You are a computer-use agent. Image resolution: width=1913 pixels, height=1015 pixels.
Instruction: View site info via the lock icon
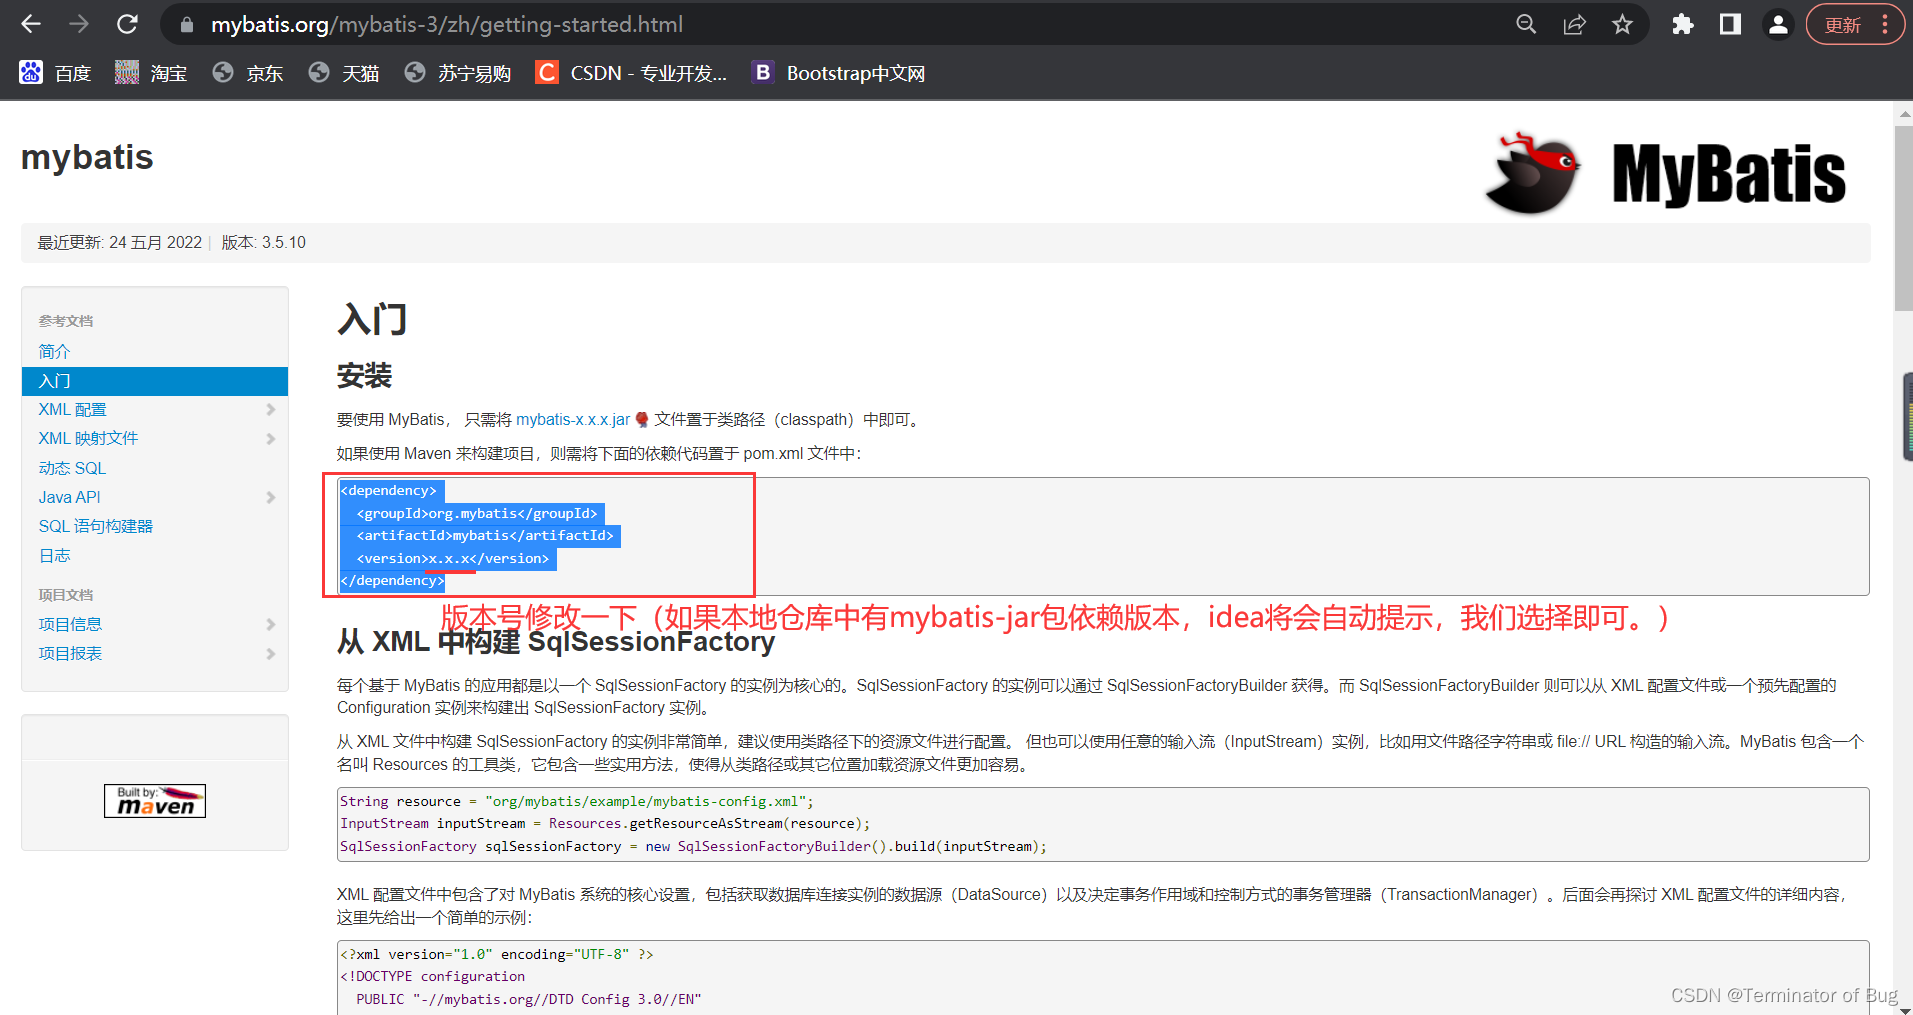coord(186,25)
